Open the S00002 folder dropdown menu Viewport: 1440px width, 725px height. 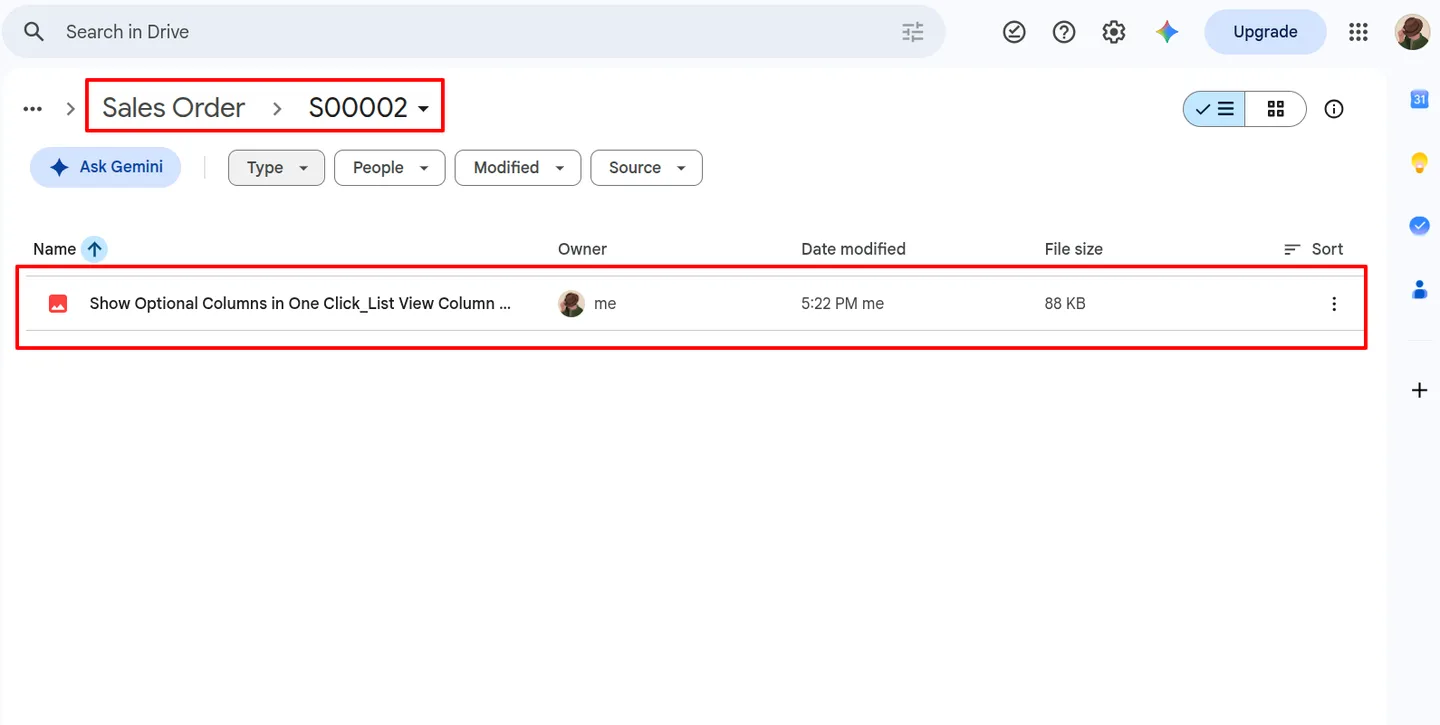pyautogui.click(x=369, y=108)
